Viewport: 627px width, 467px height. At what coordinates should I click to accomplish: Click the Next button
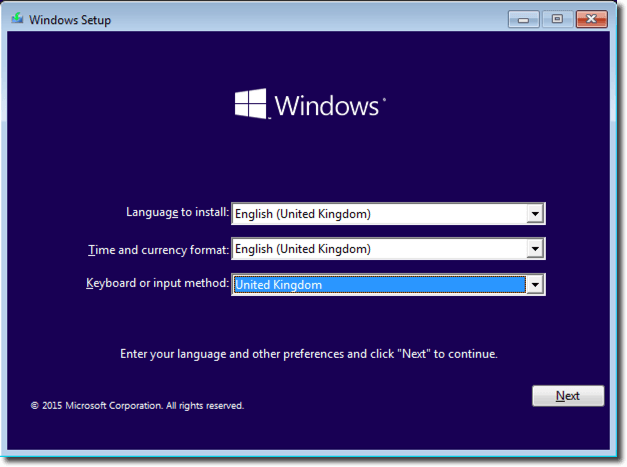(x=568, y=396)
